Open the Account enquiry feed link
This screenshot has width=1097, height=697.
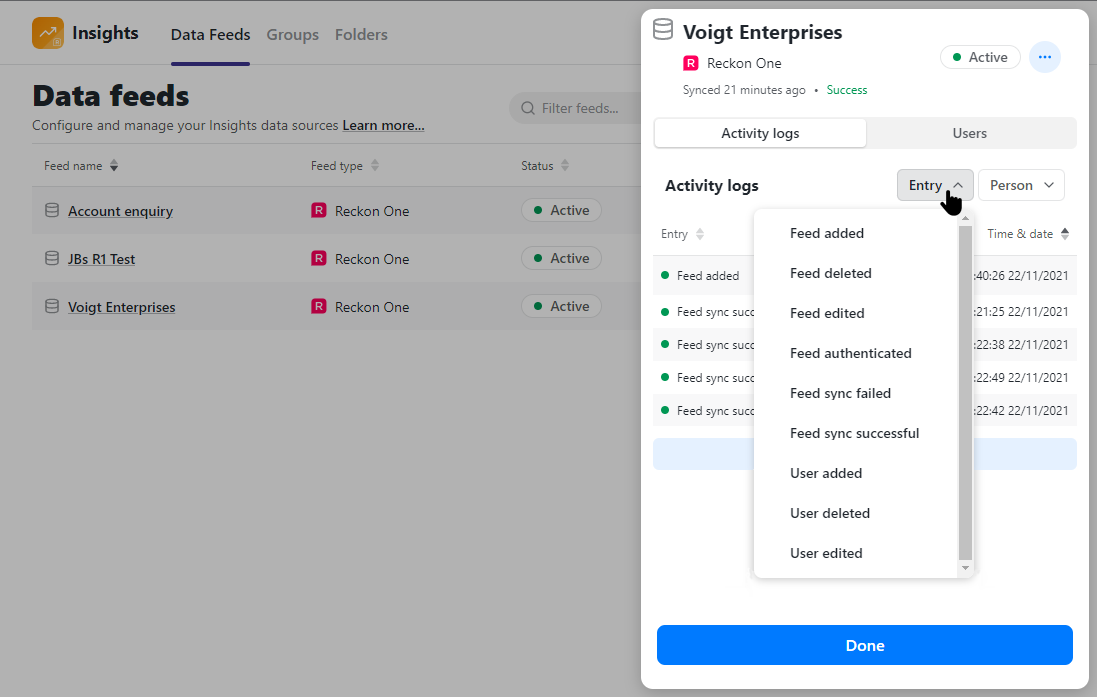coord(120,211)
